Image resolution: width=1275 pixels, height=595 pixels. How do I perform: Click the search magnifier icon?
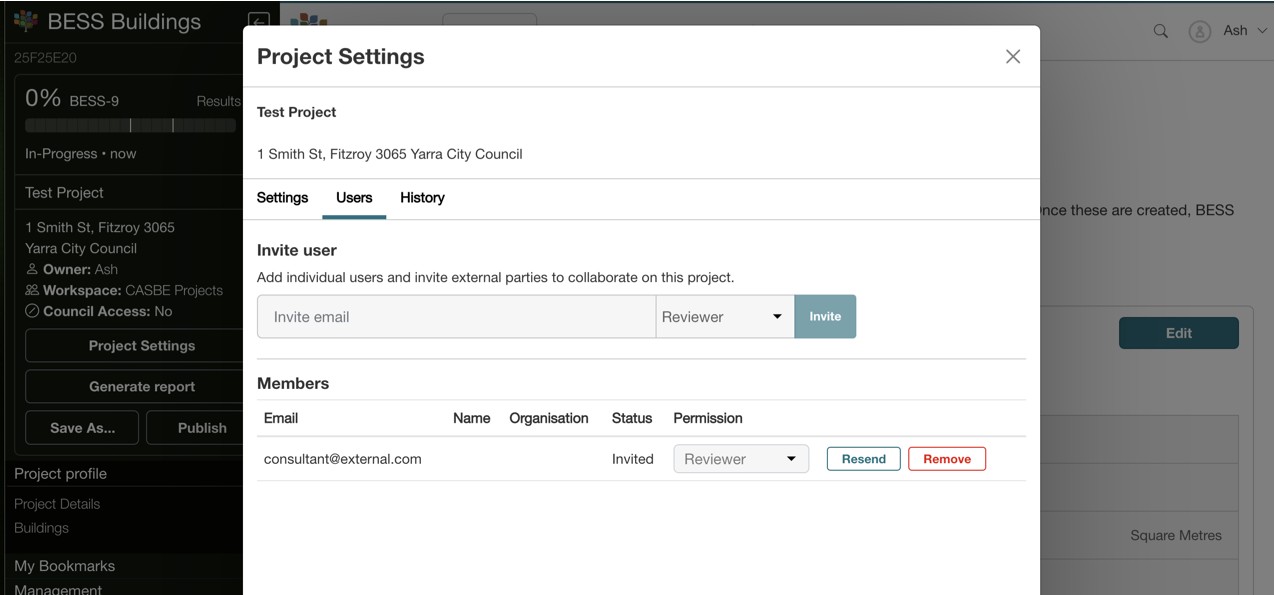(1160, 31)
